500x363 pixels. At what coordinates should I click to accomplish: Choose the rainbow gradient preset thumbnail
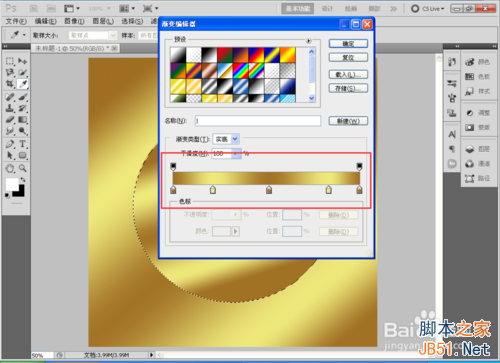tap(240, 71)
